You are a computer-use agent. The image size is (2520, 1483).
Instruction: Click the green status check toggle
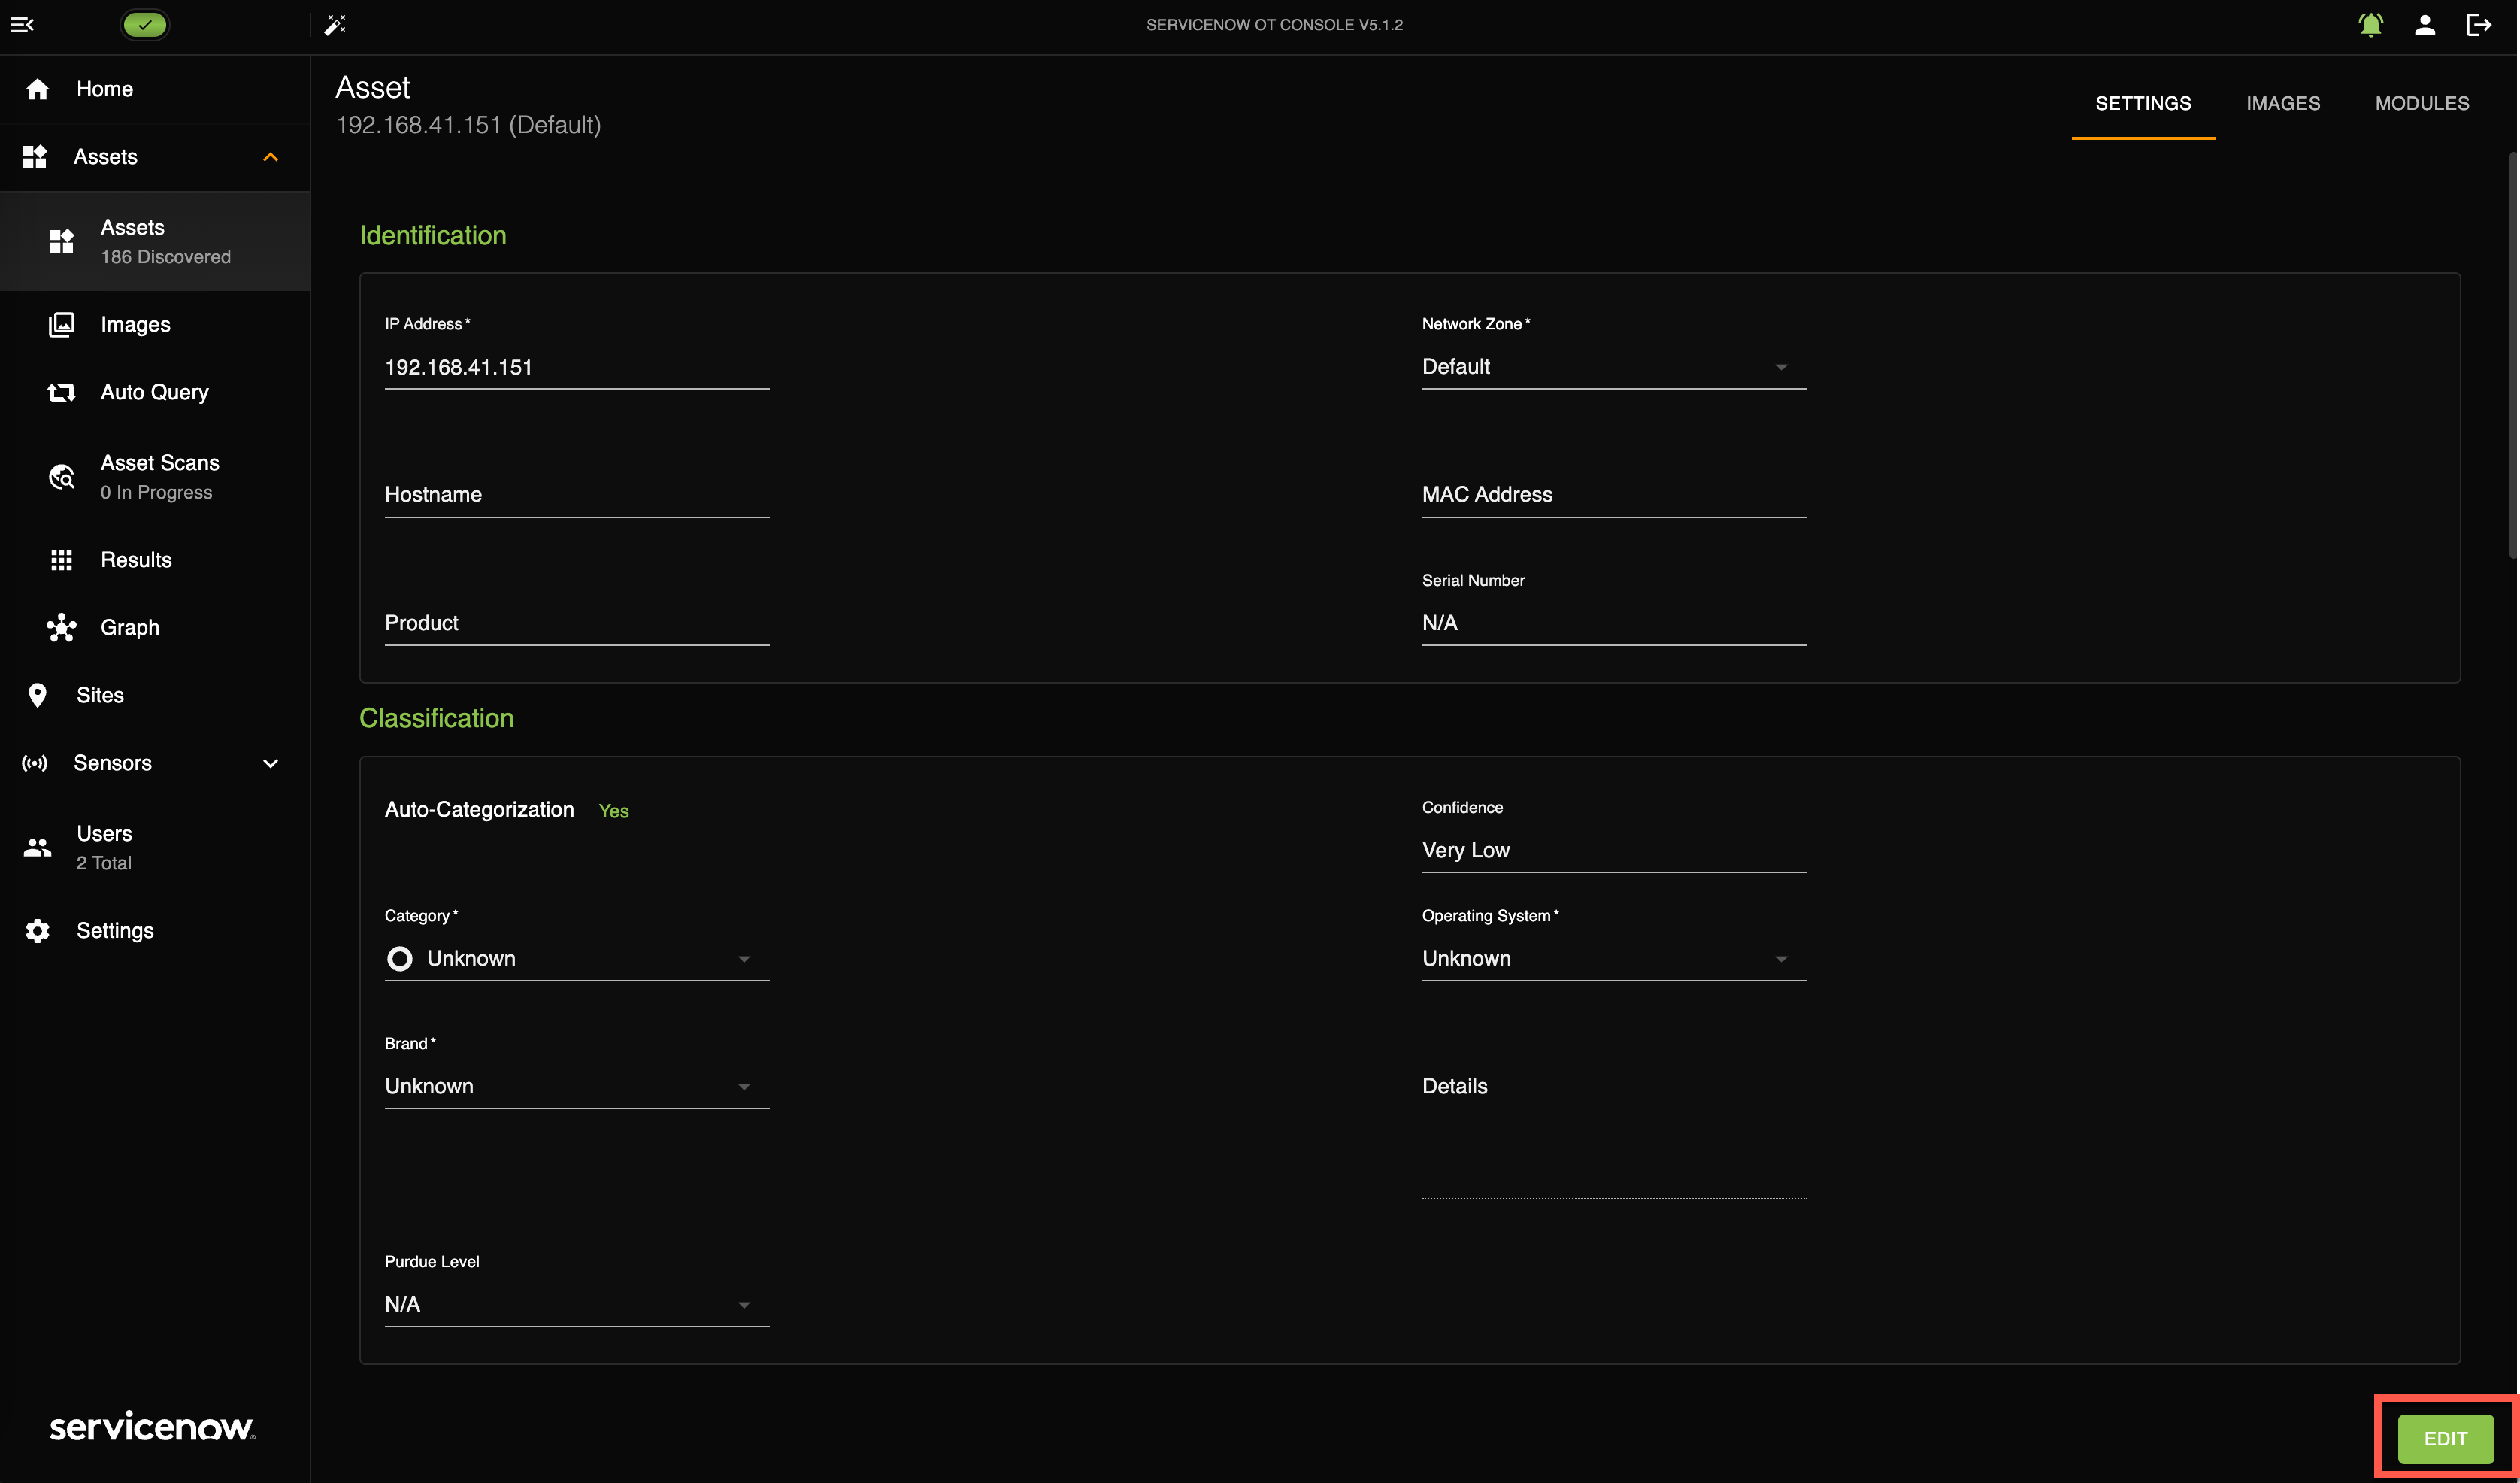point(145,25)
